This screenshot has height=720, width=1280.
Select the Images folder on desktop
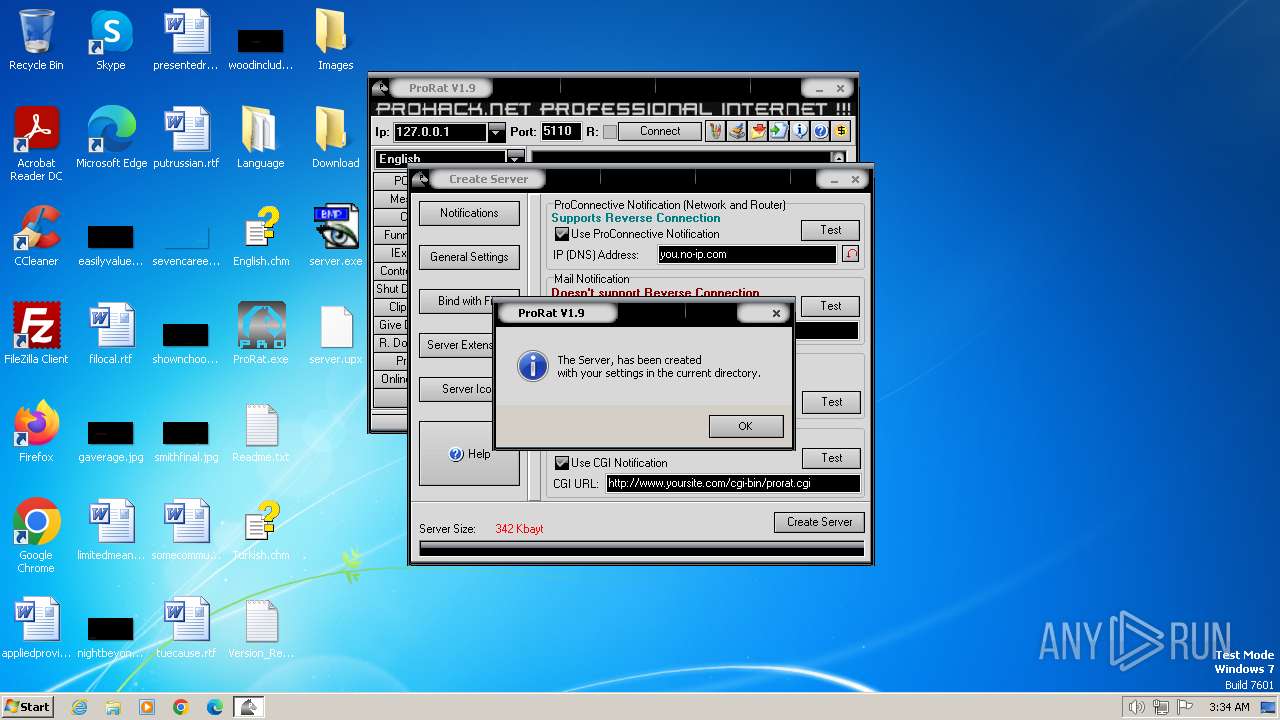tap(336, 40)
